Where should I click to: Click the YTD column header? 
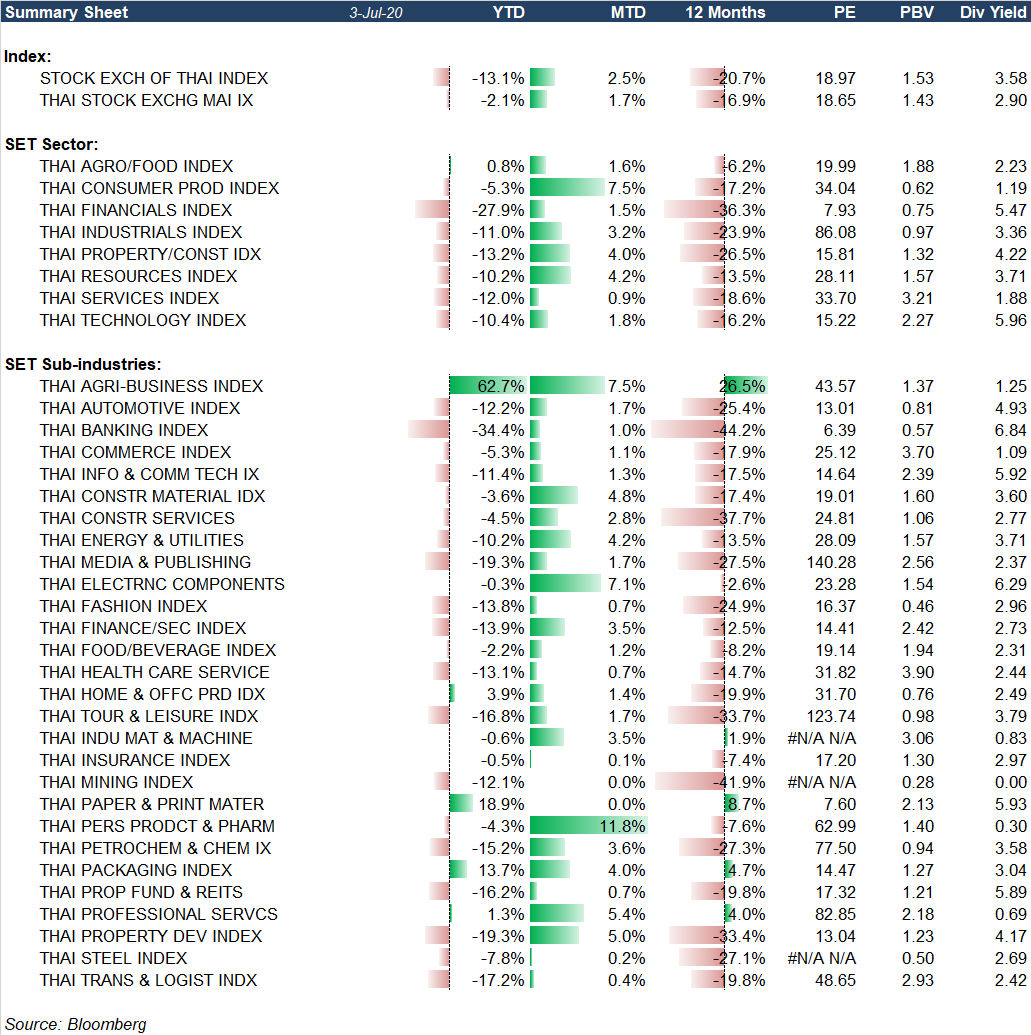509,13
